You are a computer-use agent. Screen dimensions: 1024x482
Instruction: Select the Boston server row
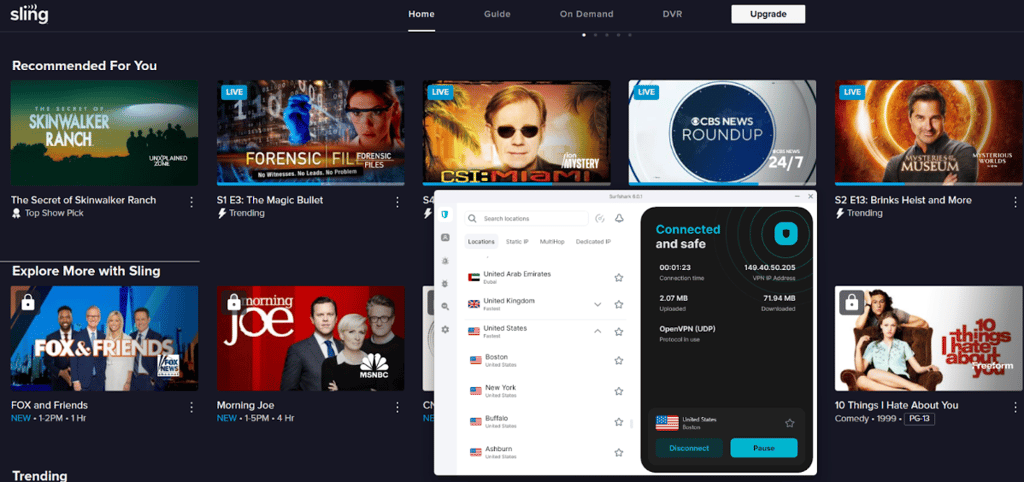coord(546,361)
